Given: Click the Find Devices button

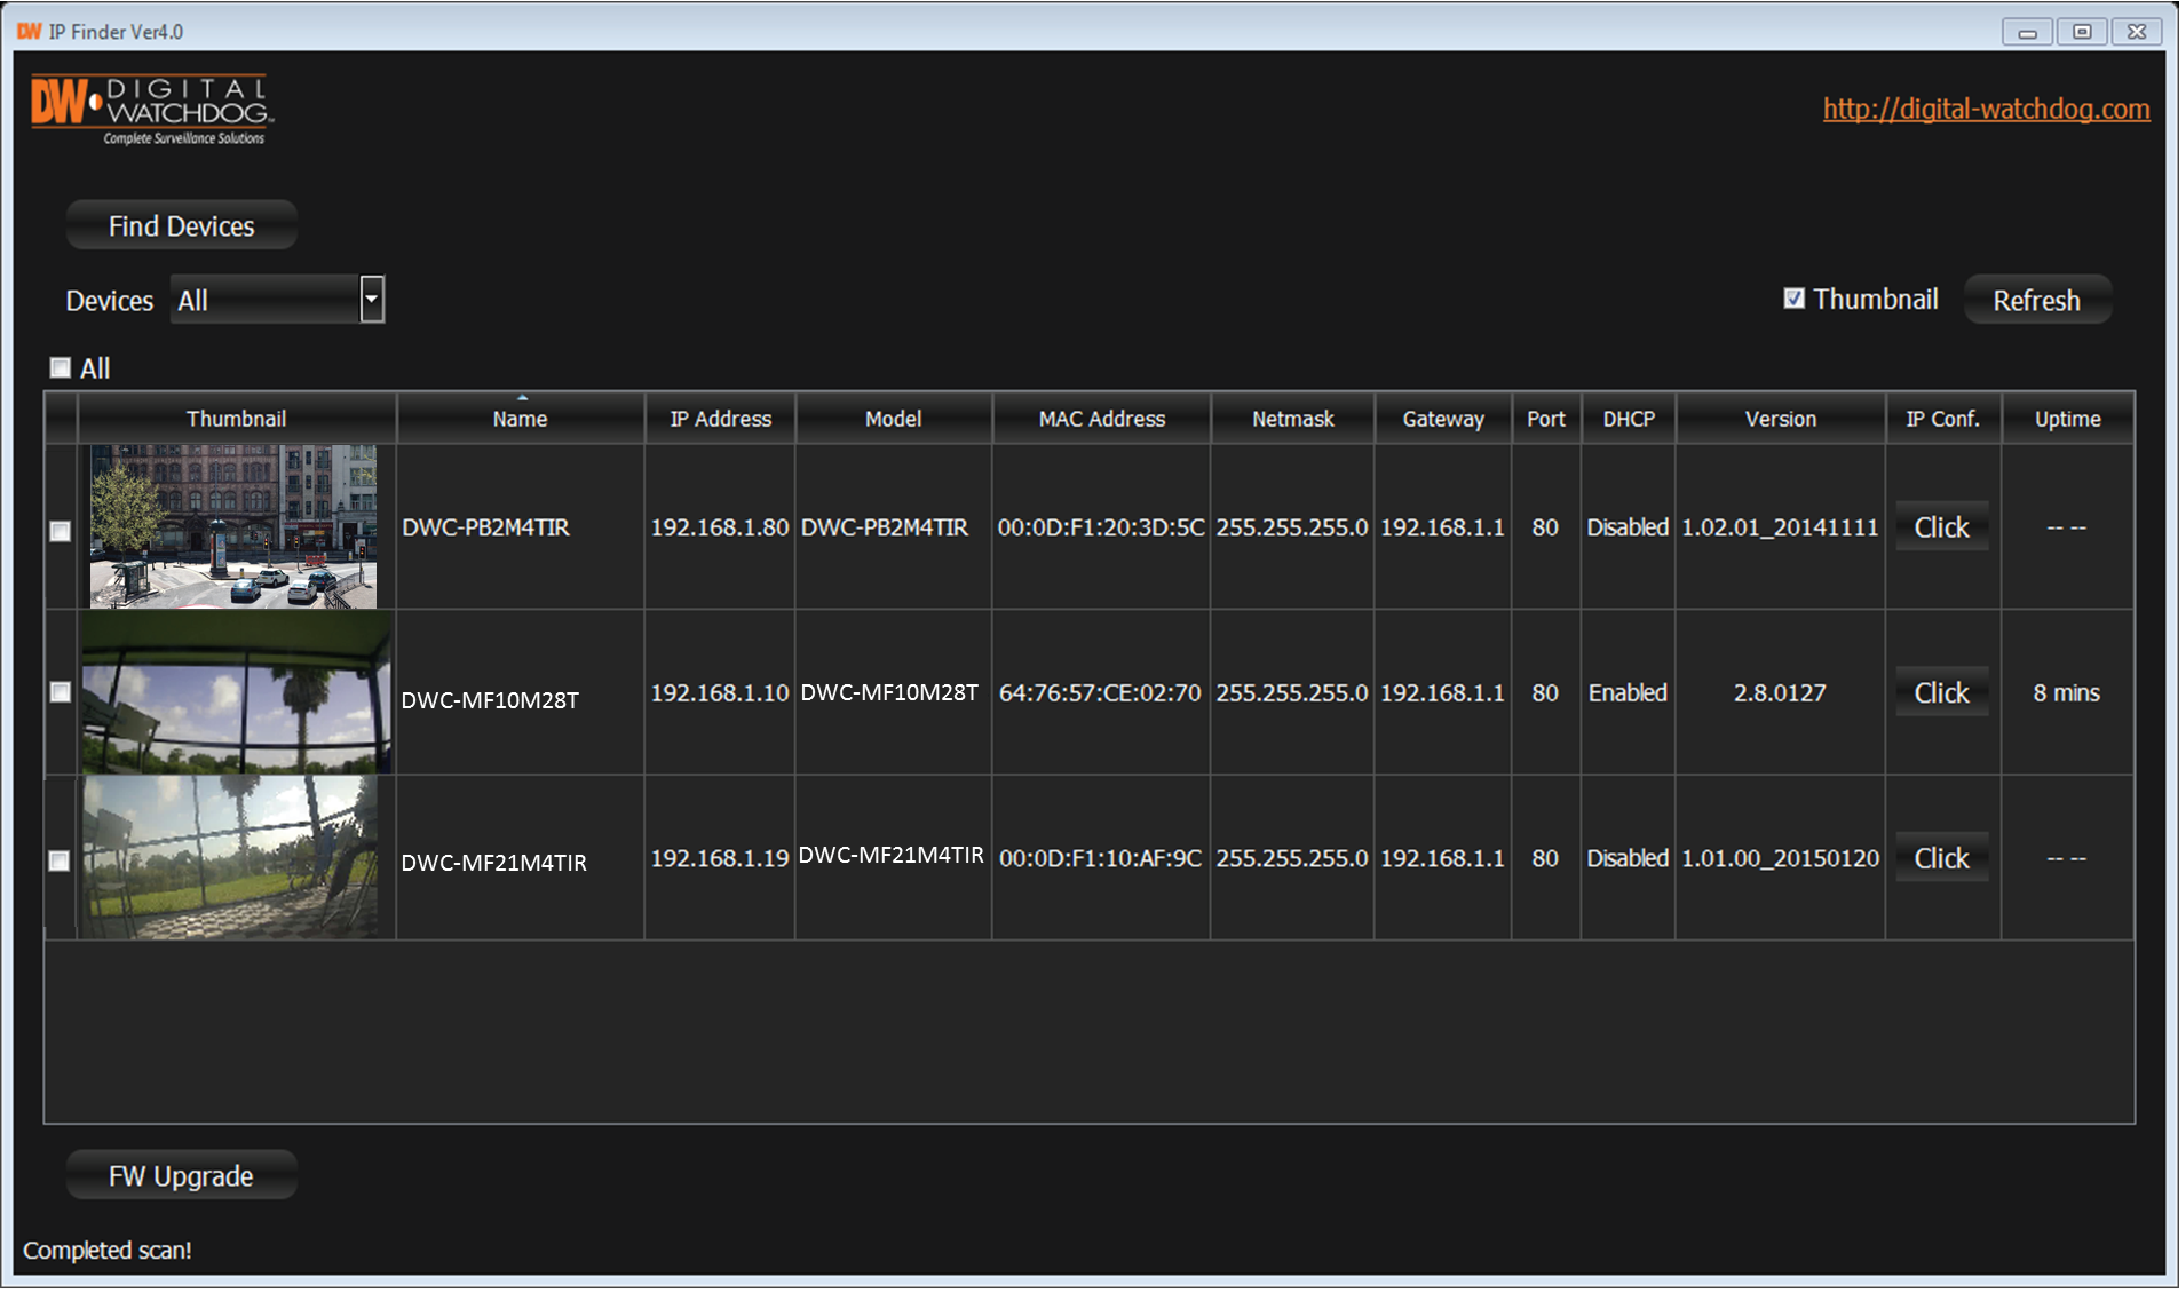Looking at the screenshot, I should pos(184,226).
